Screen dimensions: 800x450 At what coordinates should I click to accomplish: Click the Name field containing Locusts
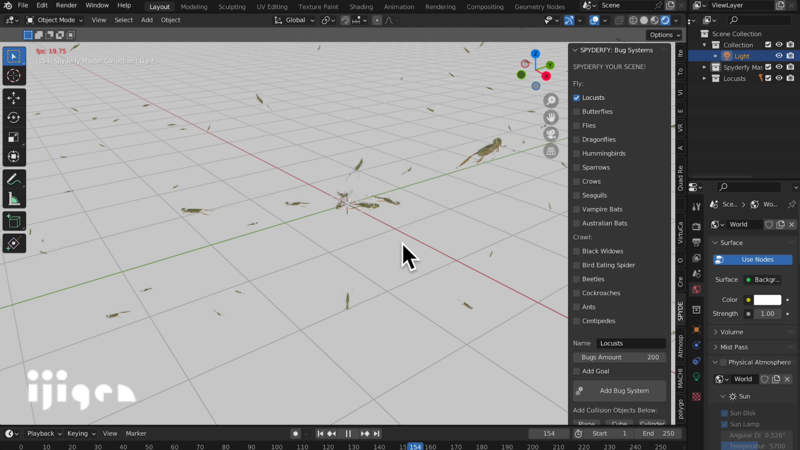pyautogui.click(x=631, y=343)
